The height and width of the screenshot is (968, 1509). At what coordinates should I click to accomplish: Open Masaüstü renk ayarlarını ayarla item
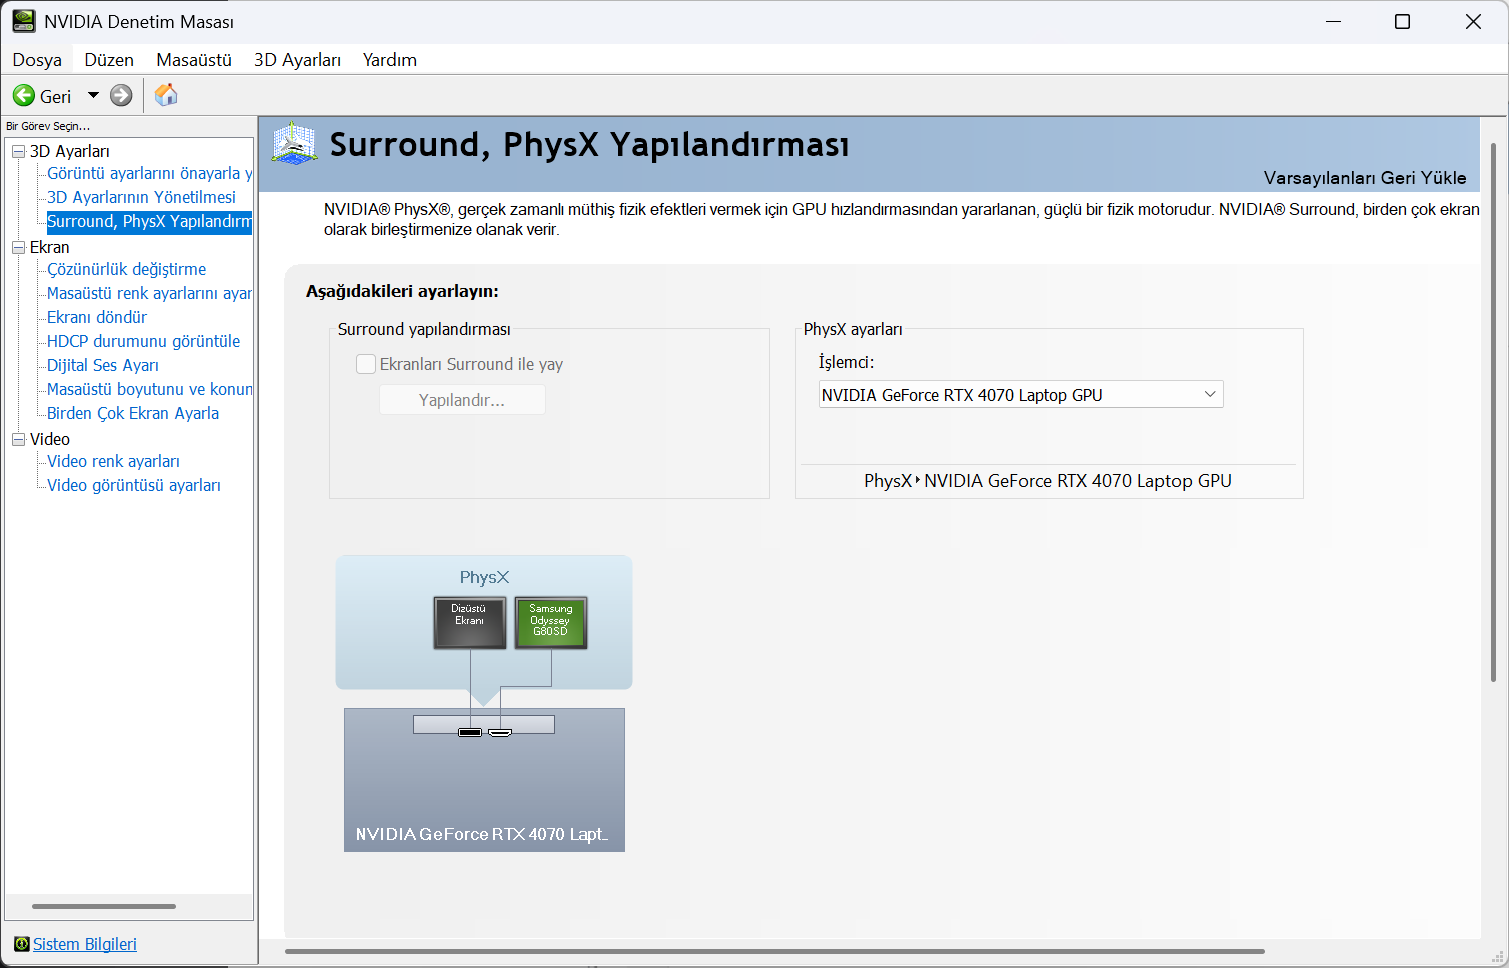coord(149,293)
